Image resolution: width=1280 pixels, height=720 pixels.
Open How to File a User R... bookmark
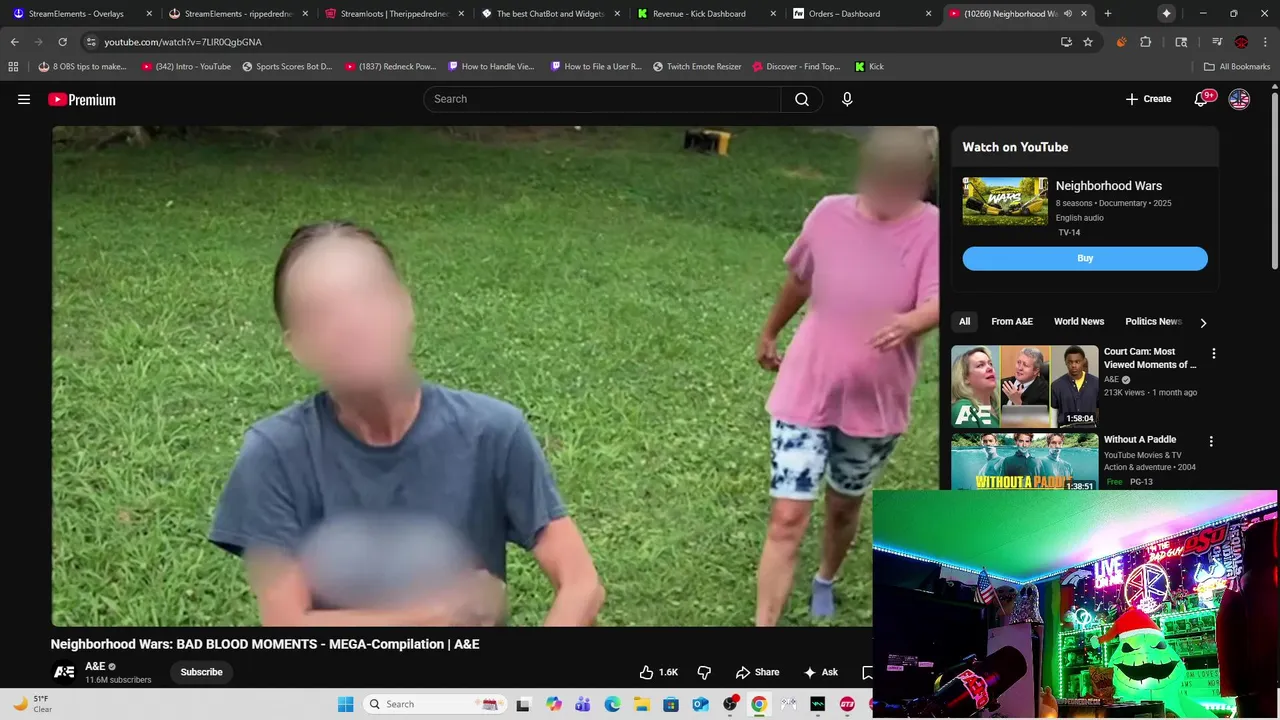coord(595,67)
